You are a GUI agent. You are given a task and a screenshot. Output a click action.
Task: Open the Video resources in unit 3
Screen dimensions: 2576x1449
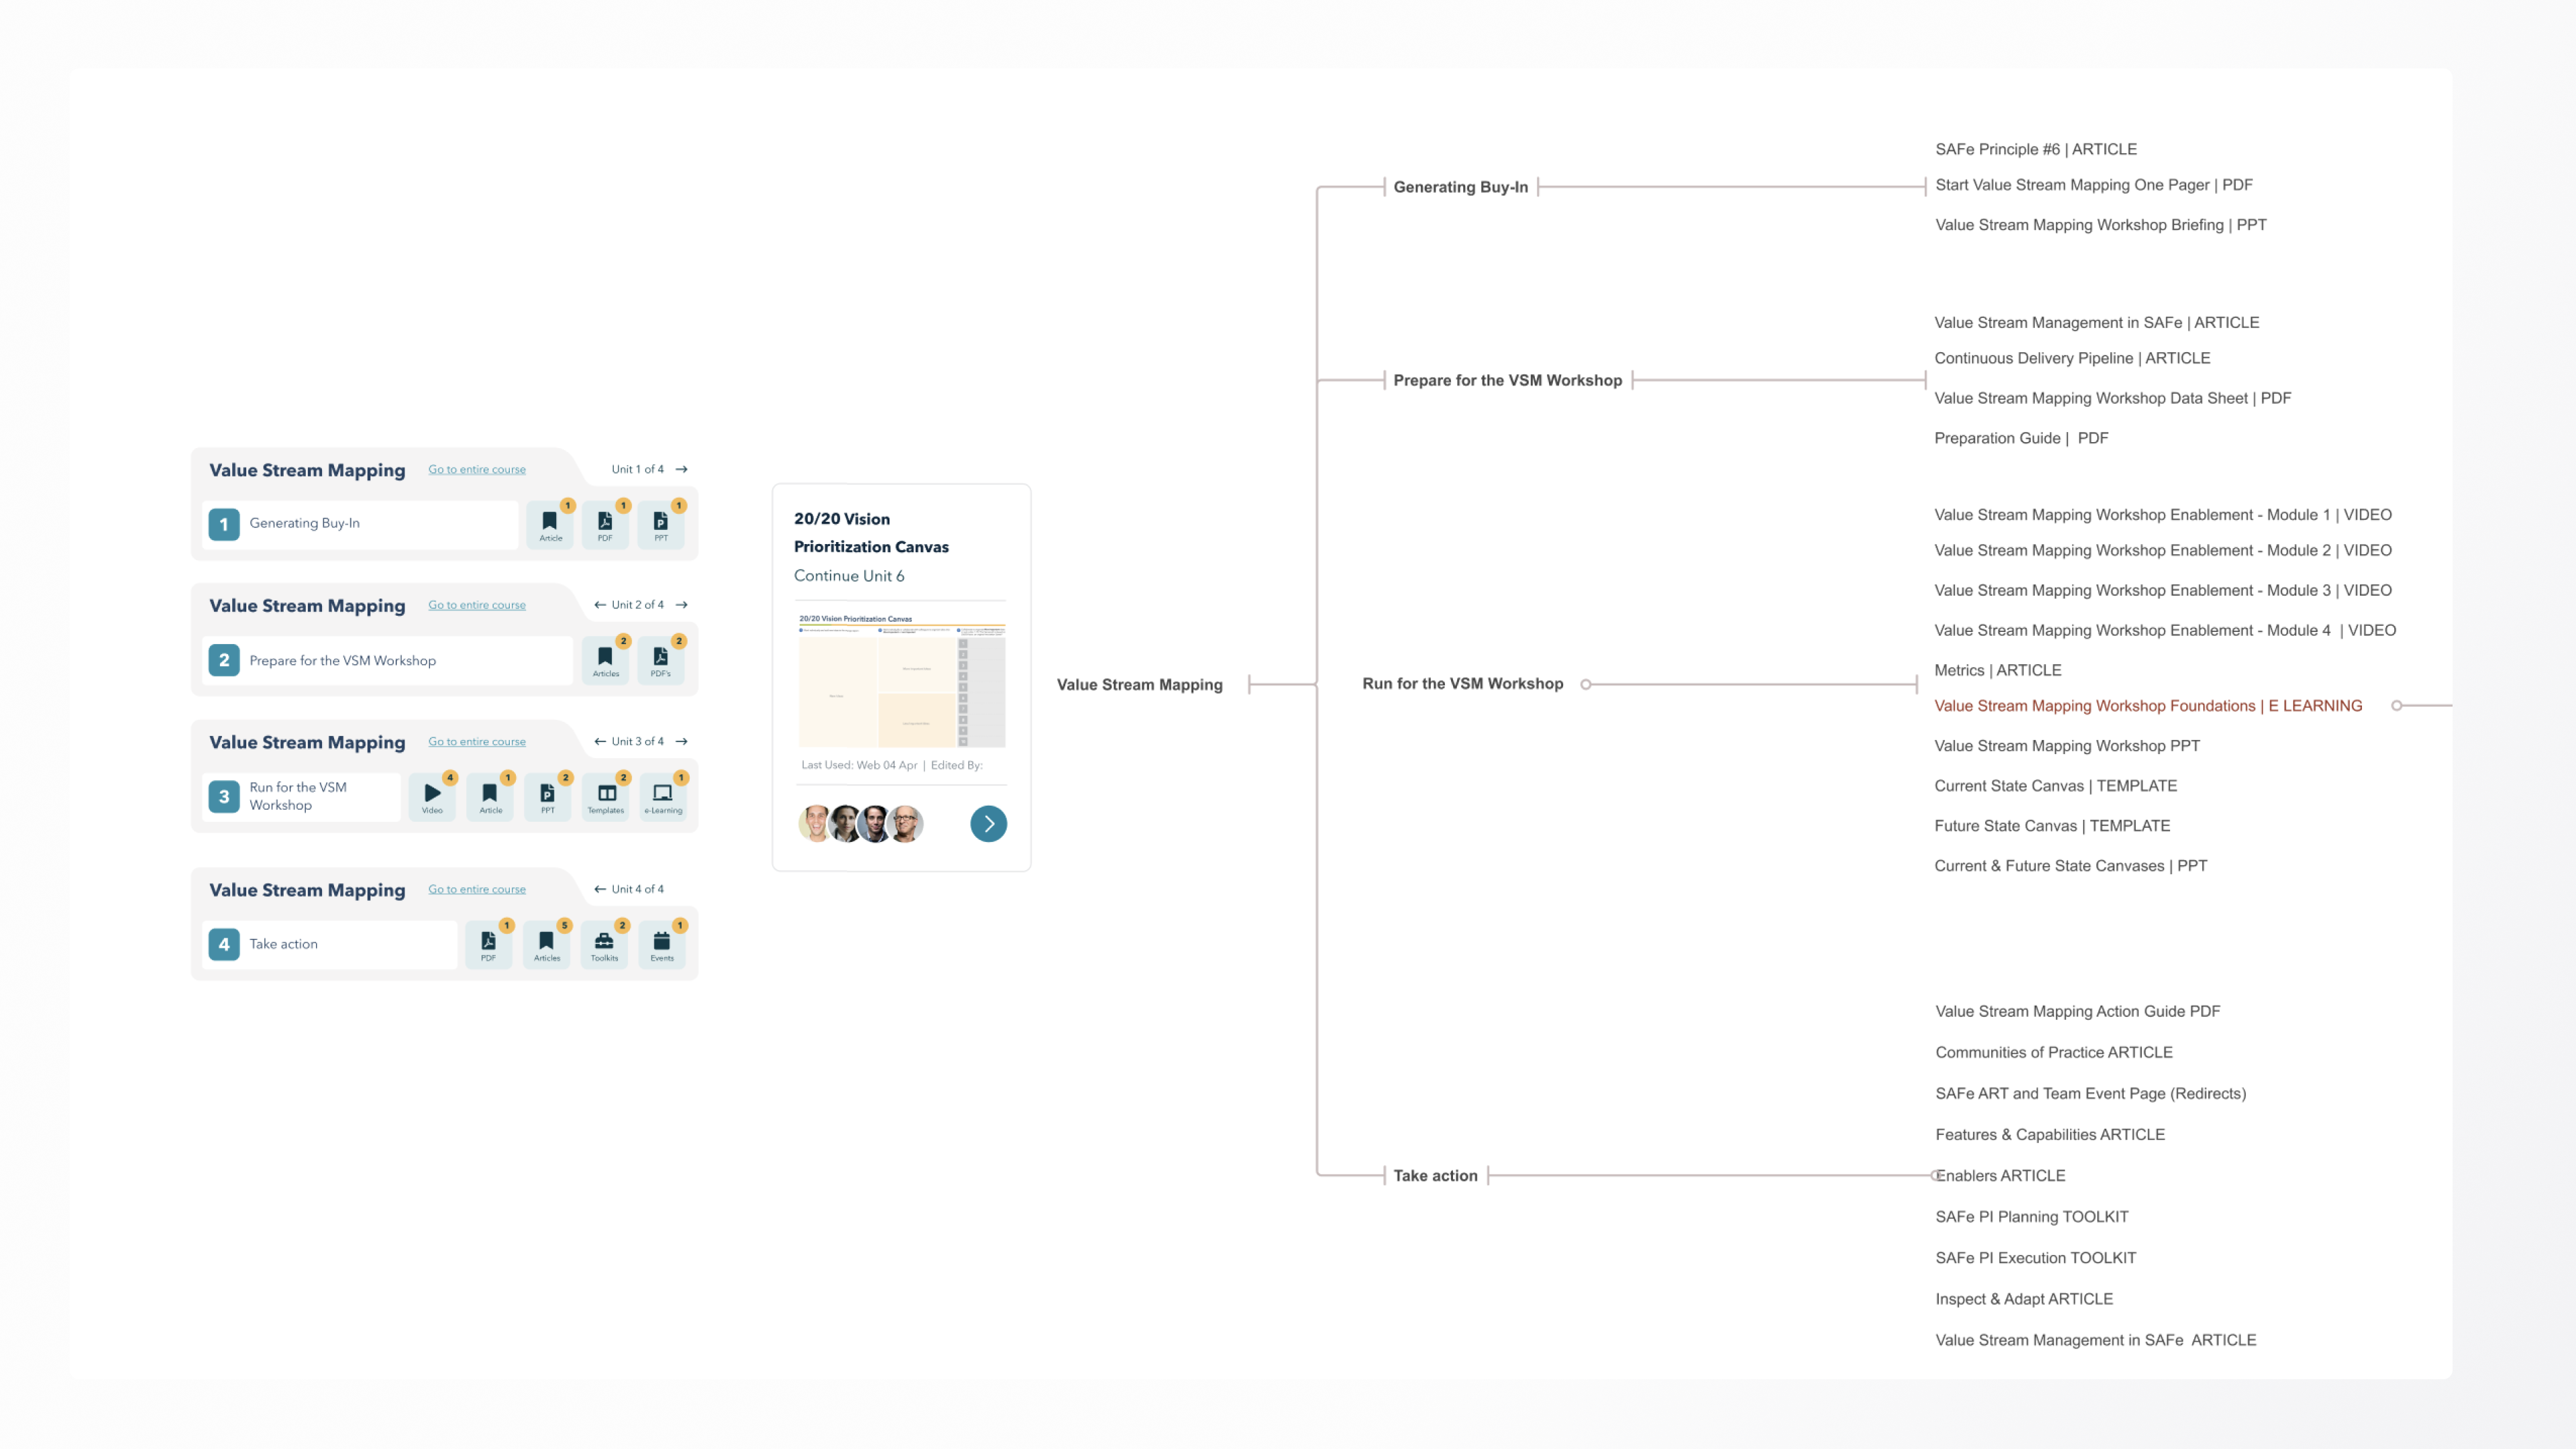[x=432, y=796]
